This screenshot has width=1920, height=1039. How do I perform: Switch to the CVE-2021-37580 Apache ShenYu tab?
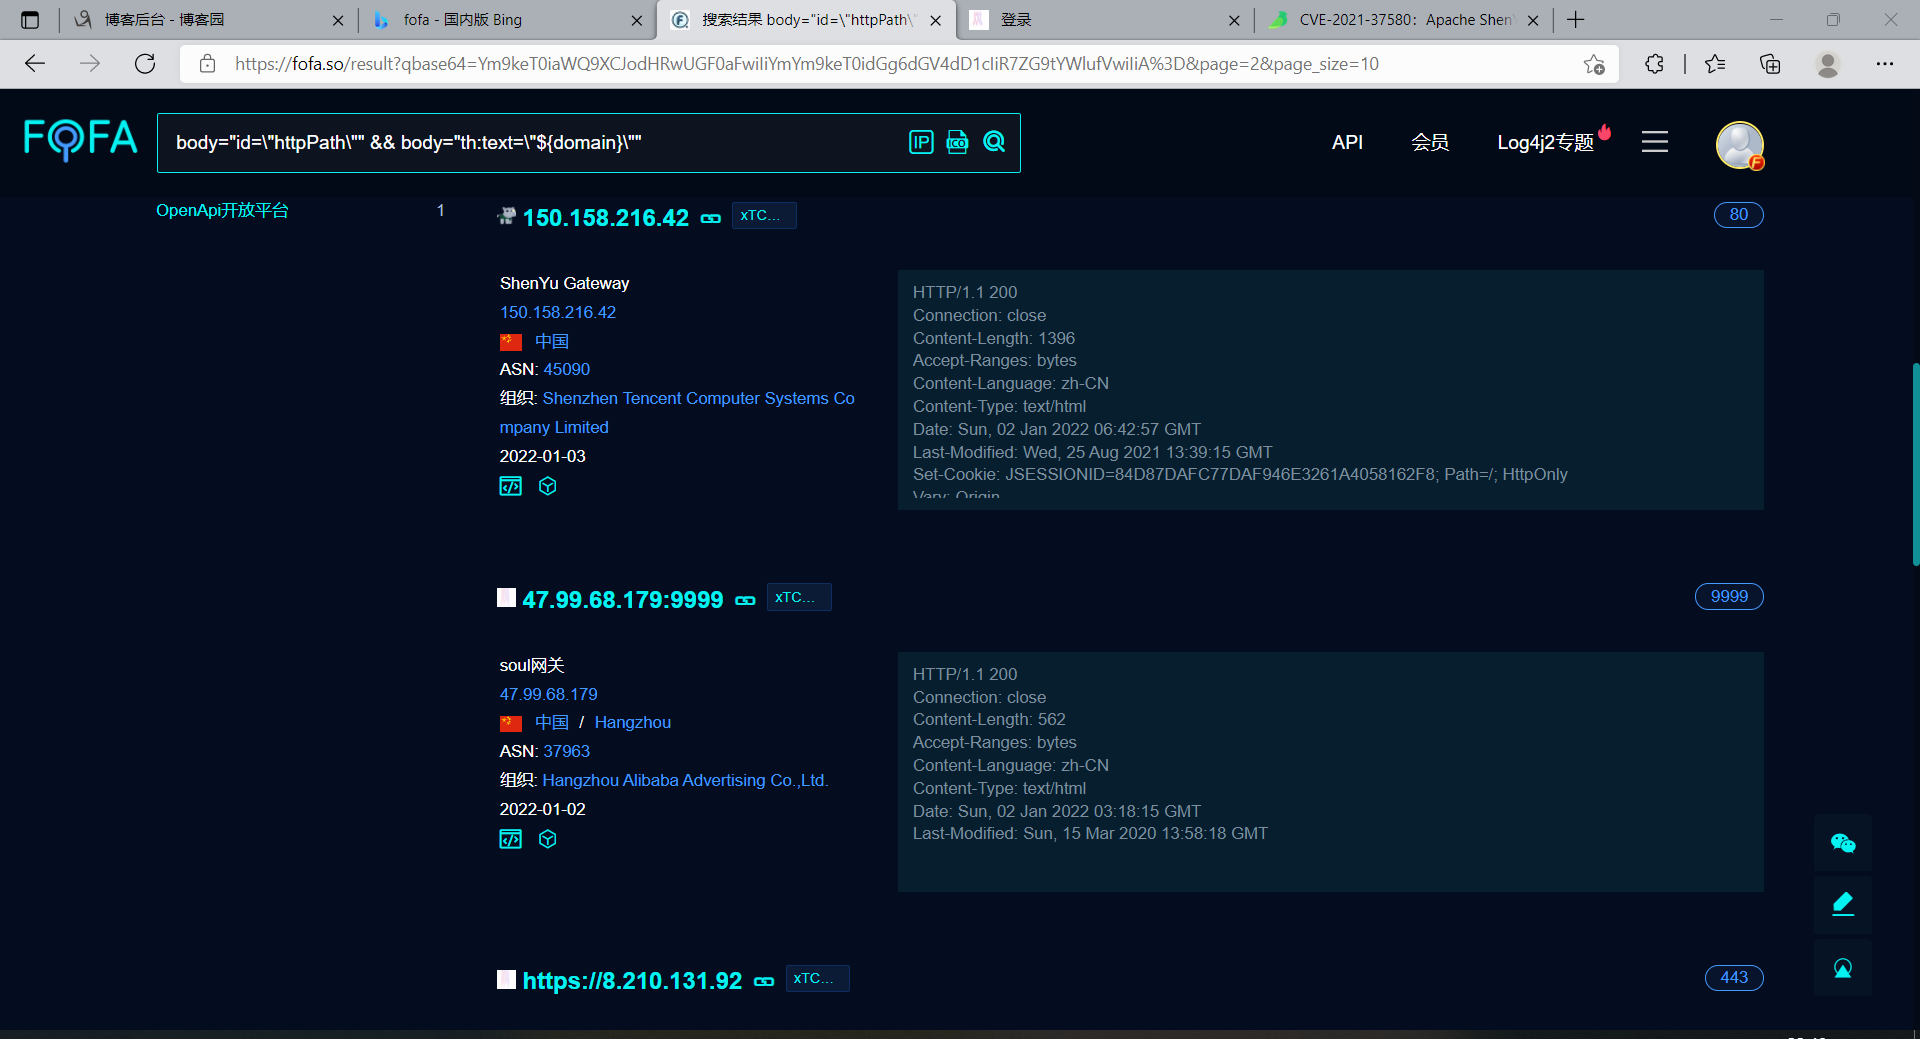[1404, 20]
